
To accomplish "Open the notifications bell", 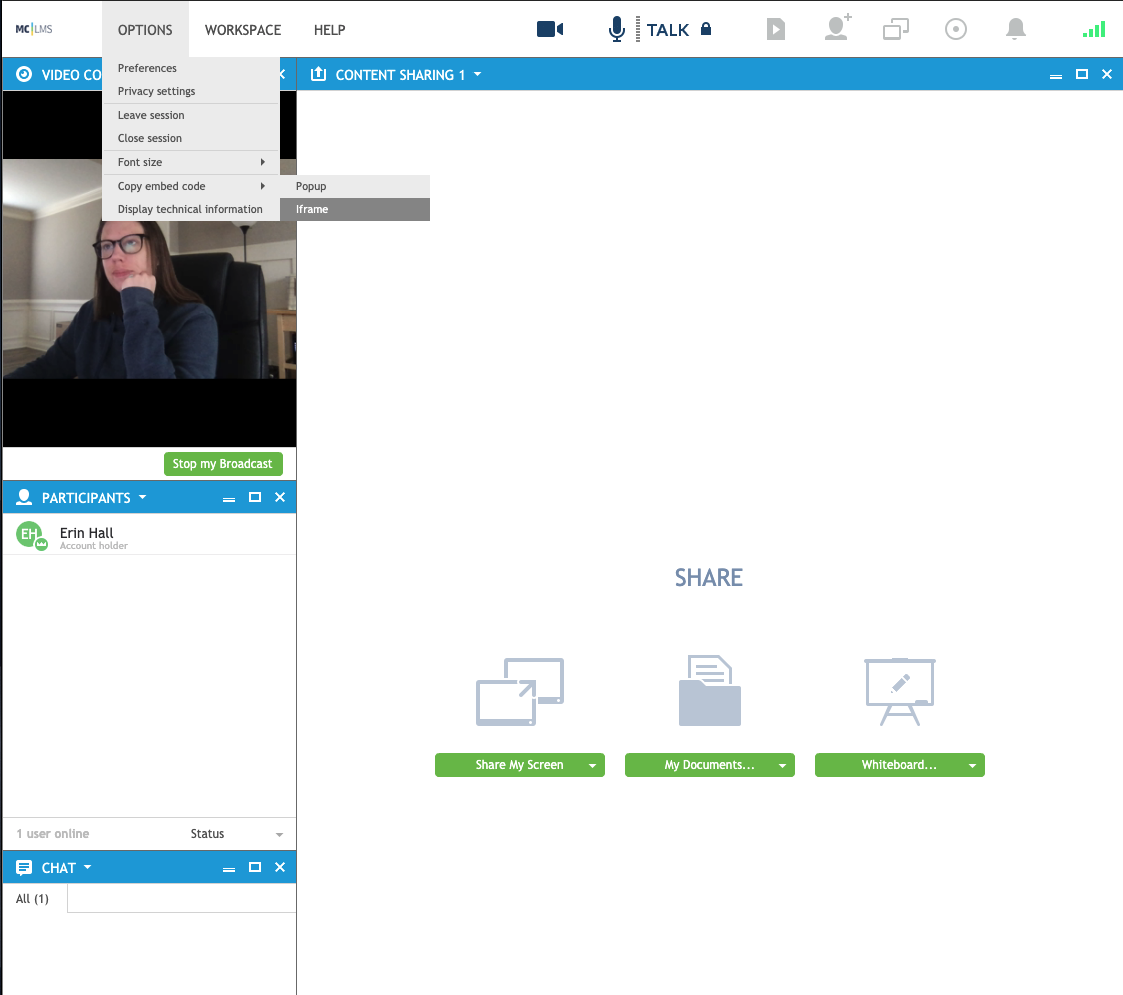I will (x=1016, y=29).
